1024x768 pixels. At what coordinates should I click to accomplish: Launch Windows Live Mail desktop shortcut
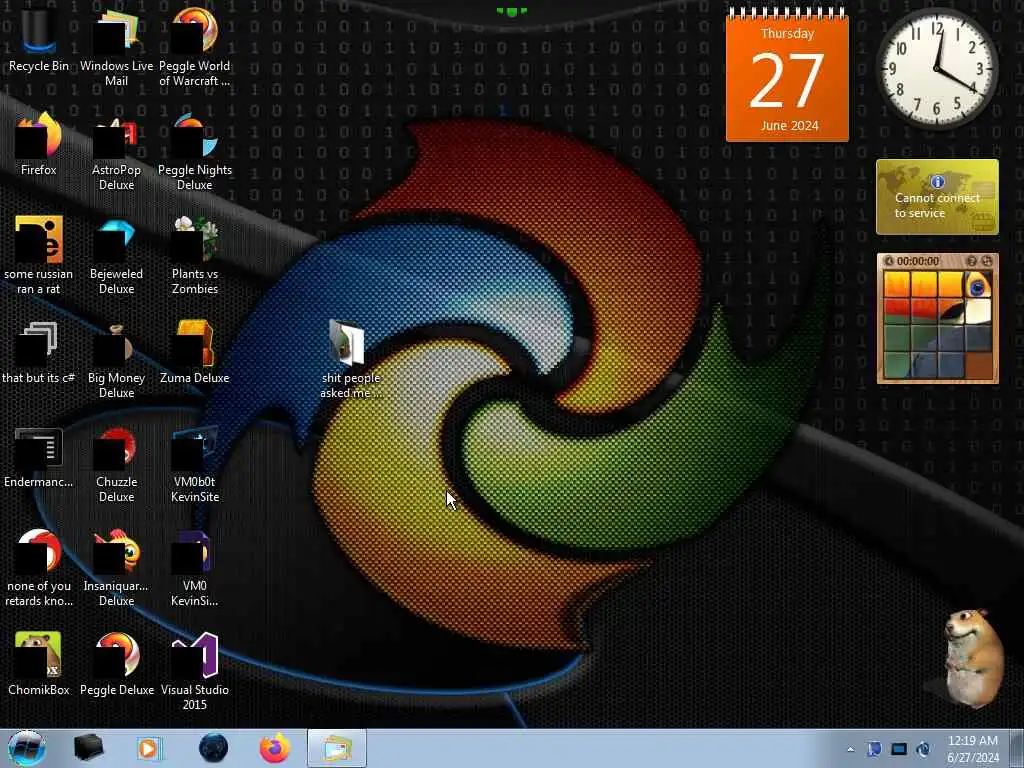(116, 47)
